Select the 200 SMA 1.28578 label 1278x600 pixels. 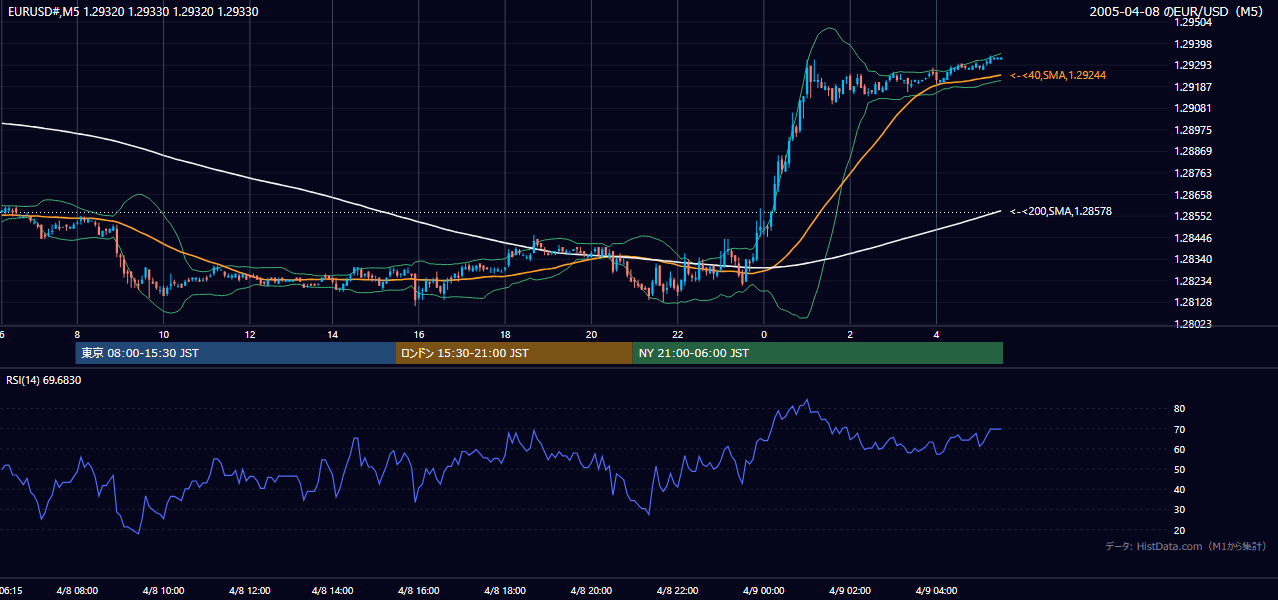(1061, 211)
